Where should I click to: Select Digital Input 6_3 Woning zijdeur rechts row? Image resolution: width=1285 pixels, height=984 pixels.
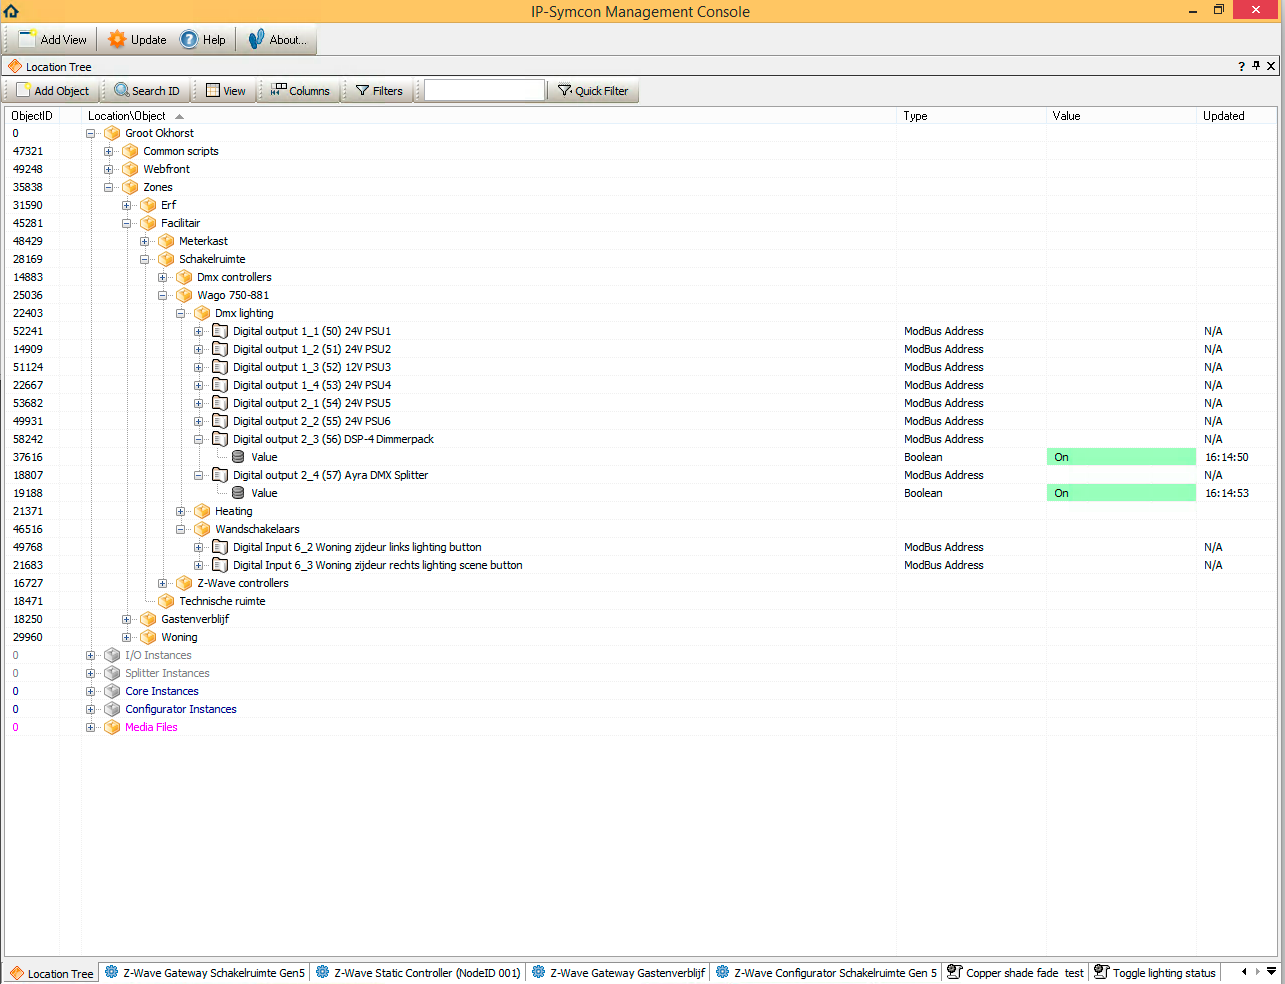377,565
